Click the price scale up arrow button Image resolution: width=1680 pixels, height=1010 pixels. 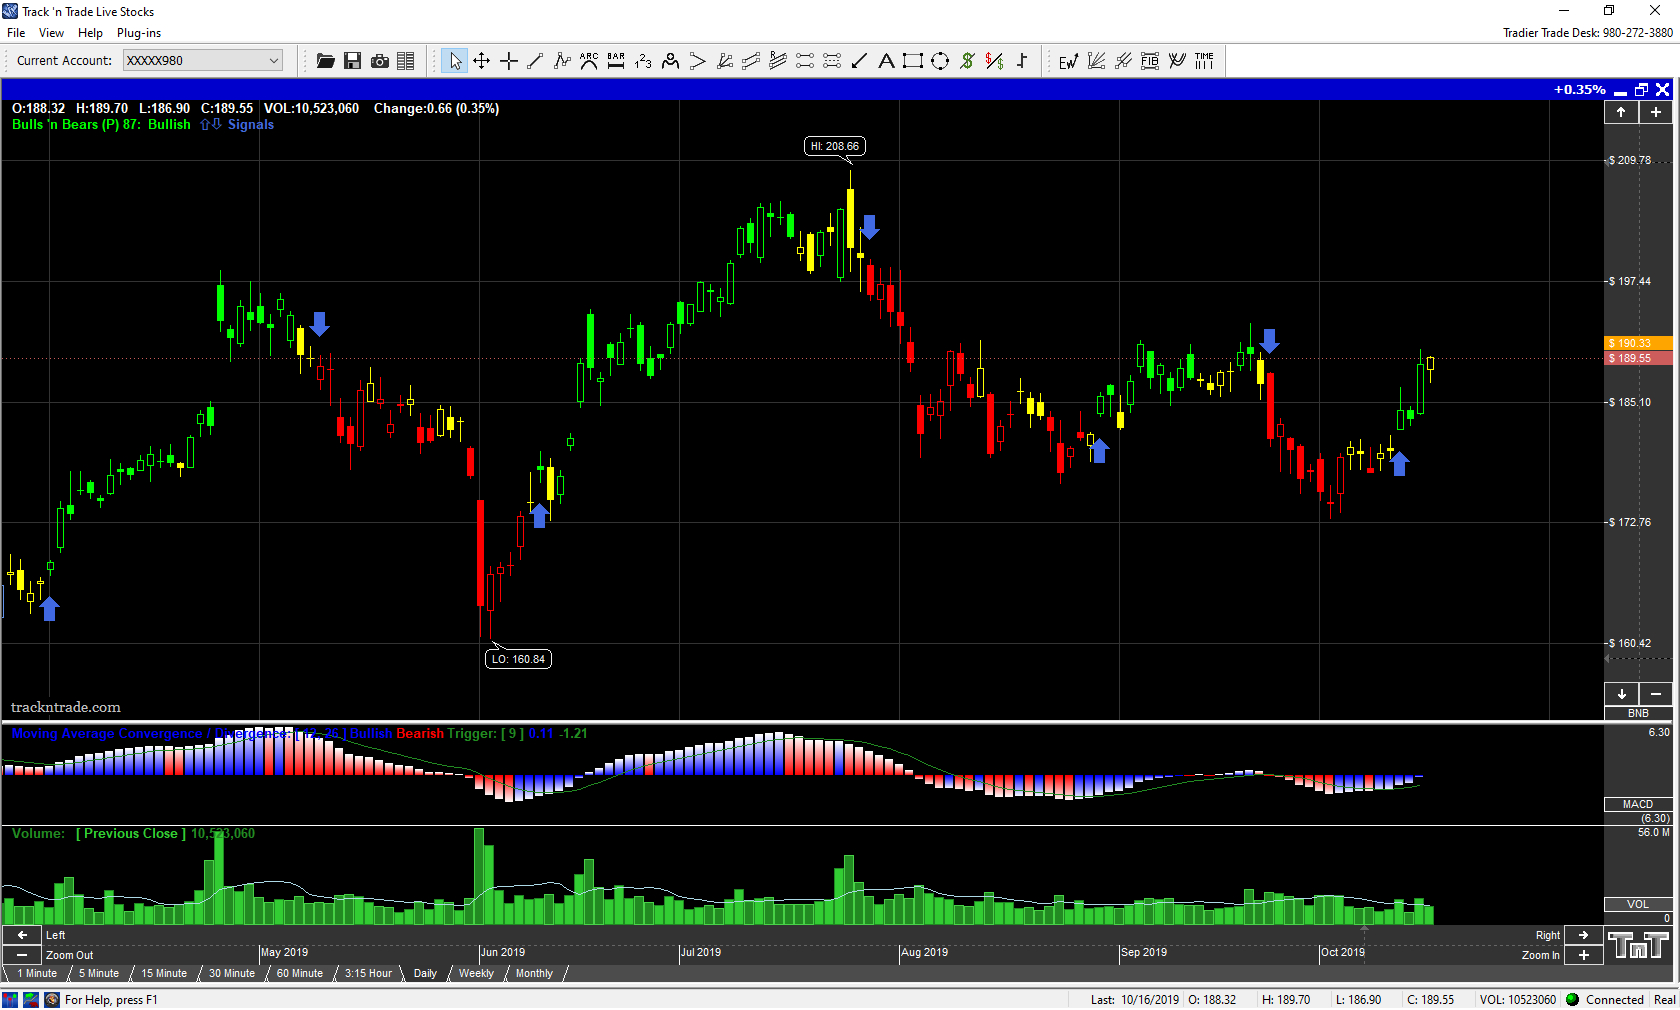[x=1621, y=112]
